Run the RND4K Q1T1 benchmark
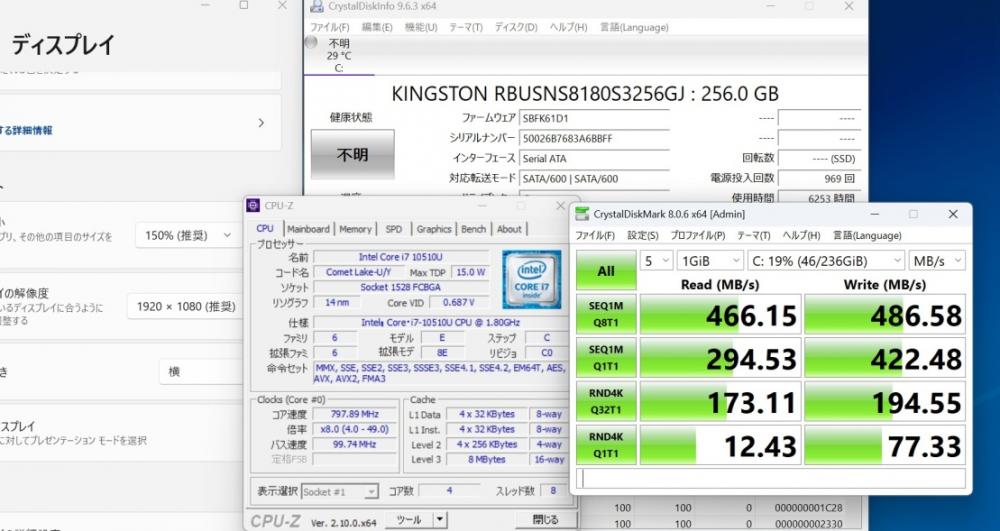The height and width of the screenshot is (531, 1000). [606, 445]
